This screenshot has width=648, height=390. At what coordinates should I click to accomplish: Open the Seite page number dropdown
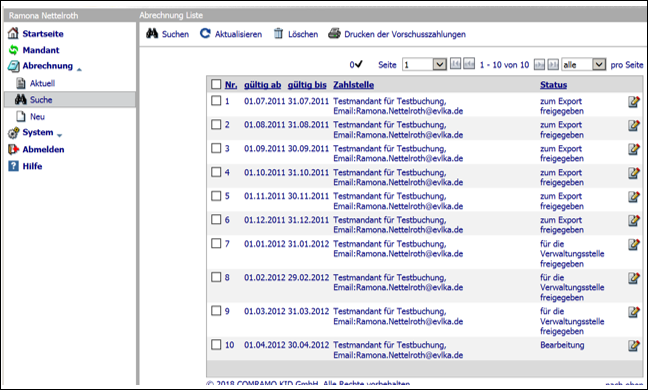click(x=424, y=64)
